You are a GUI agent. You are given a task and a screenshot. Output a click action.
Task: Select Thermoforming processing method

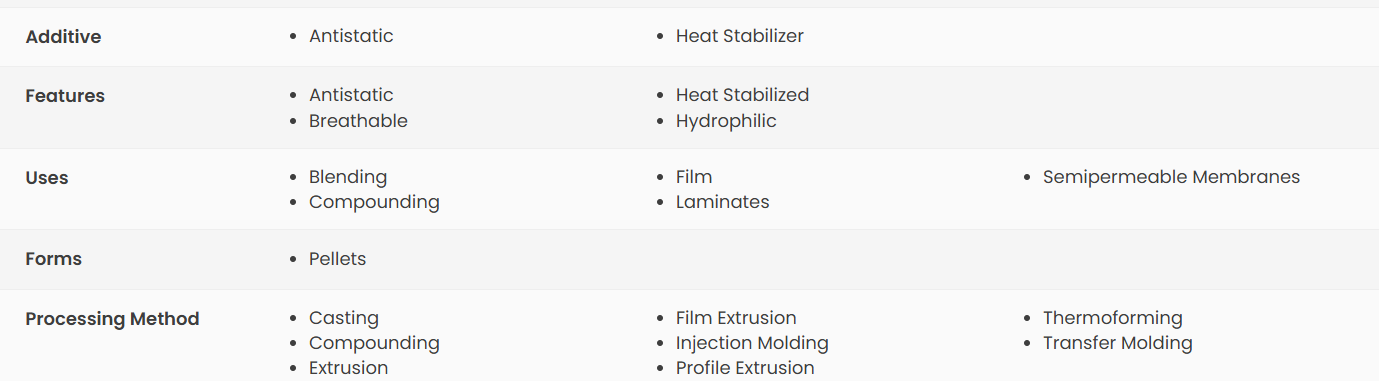click(1113, 318)
